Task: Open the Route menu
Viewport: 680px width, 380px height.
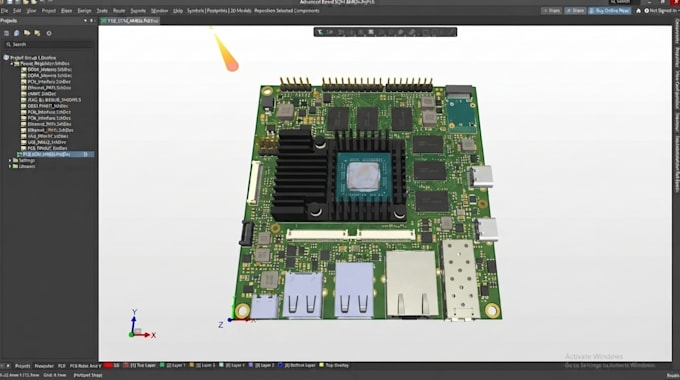Action: [119, 11]
